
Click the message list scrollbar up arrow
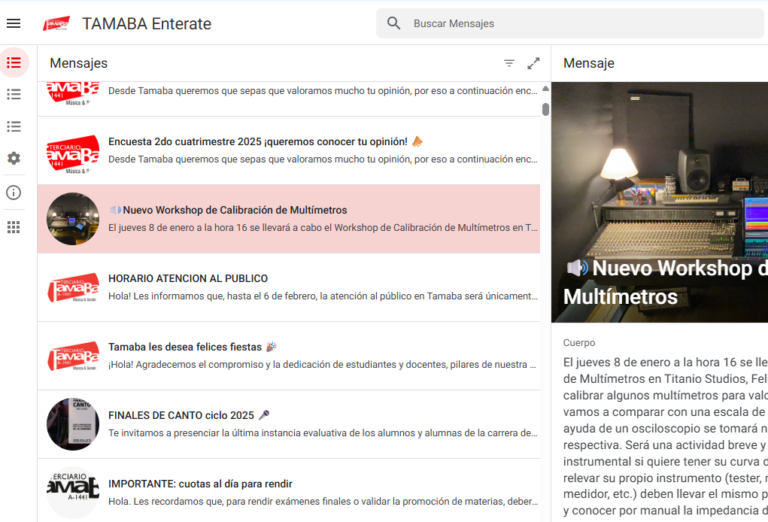click(545, 88)
